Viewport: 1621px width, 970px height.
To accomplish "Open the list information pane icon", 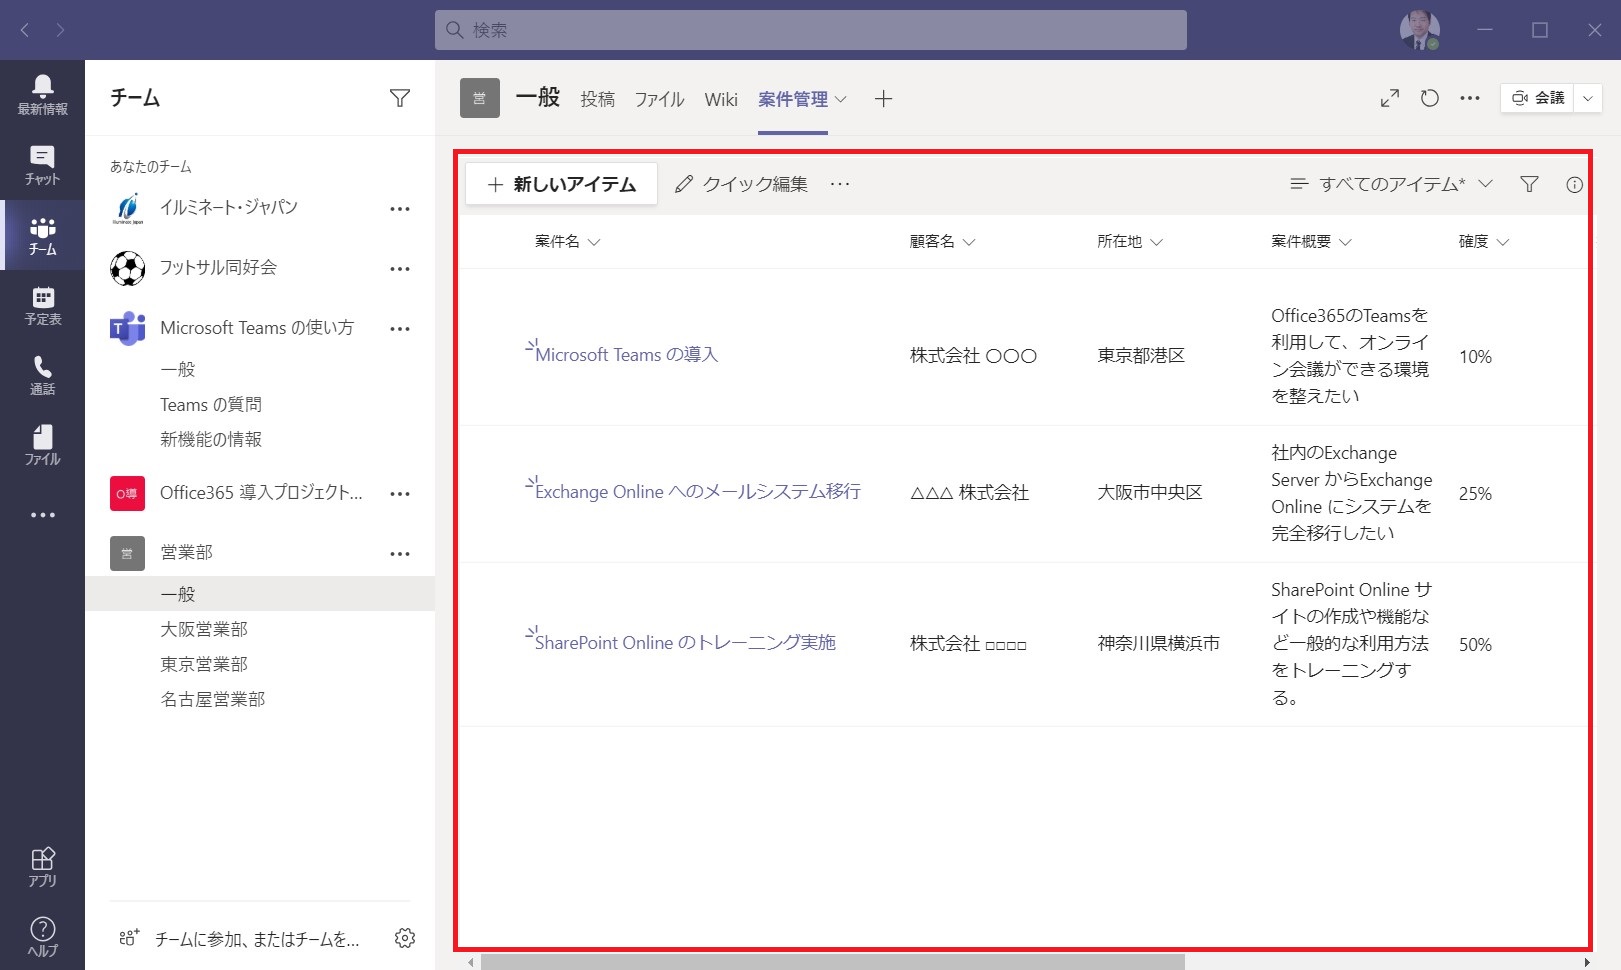I will pyautogui.click(x=1574, y=185).
